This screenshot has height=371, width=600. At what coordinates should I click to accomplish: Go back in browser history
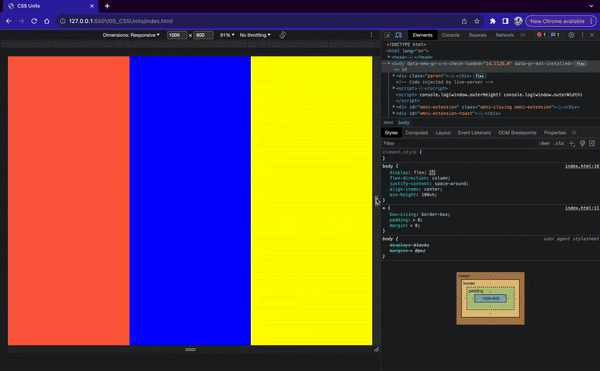[8, 21]
